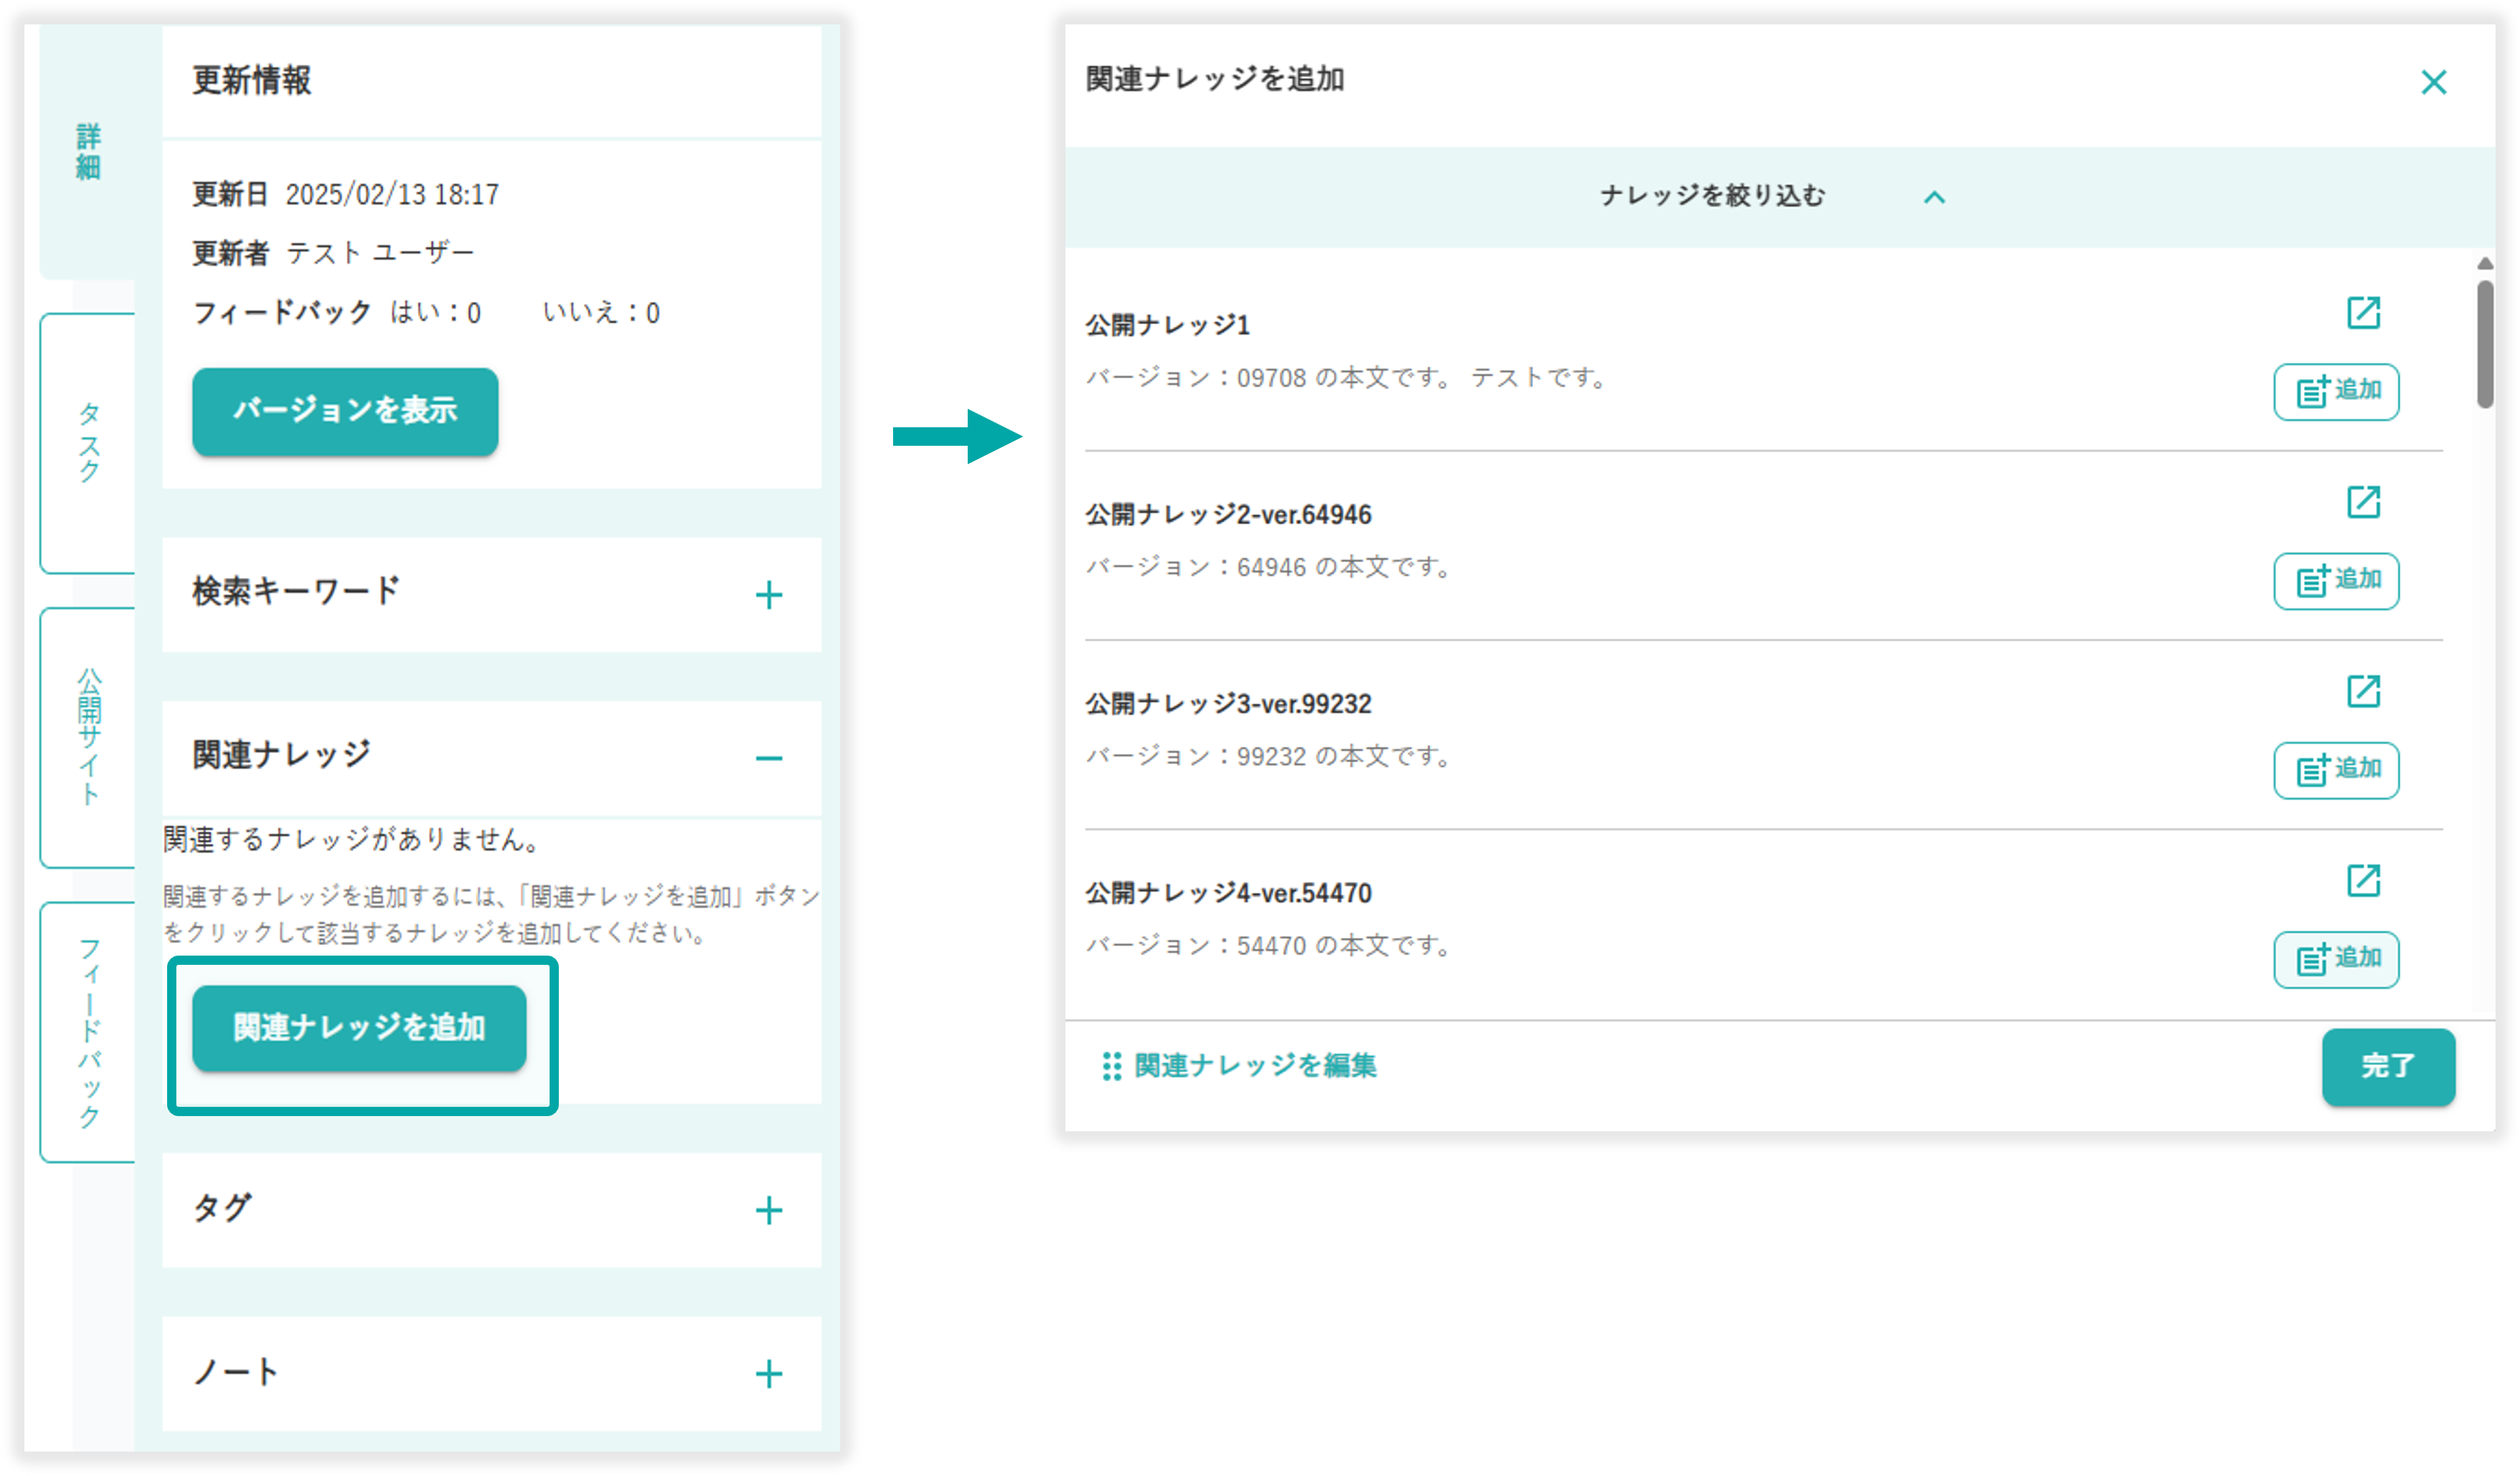Open 公開ナレッジ3-ver.99232 external link icon
The image size is (2520, 1476).
(x=2363, y=690)
